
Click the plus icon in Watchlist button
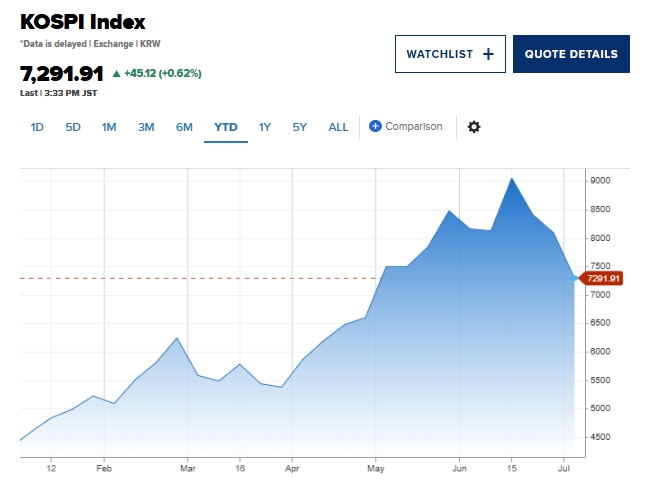click(x=488, y=54)
